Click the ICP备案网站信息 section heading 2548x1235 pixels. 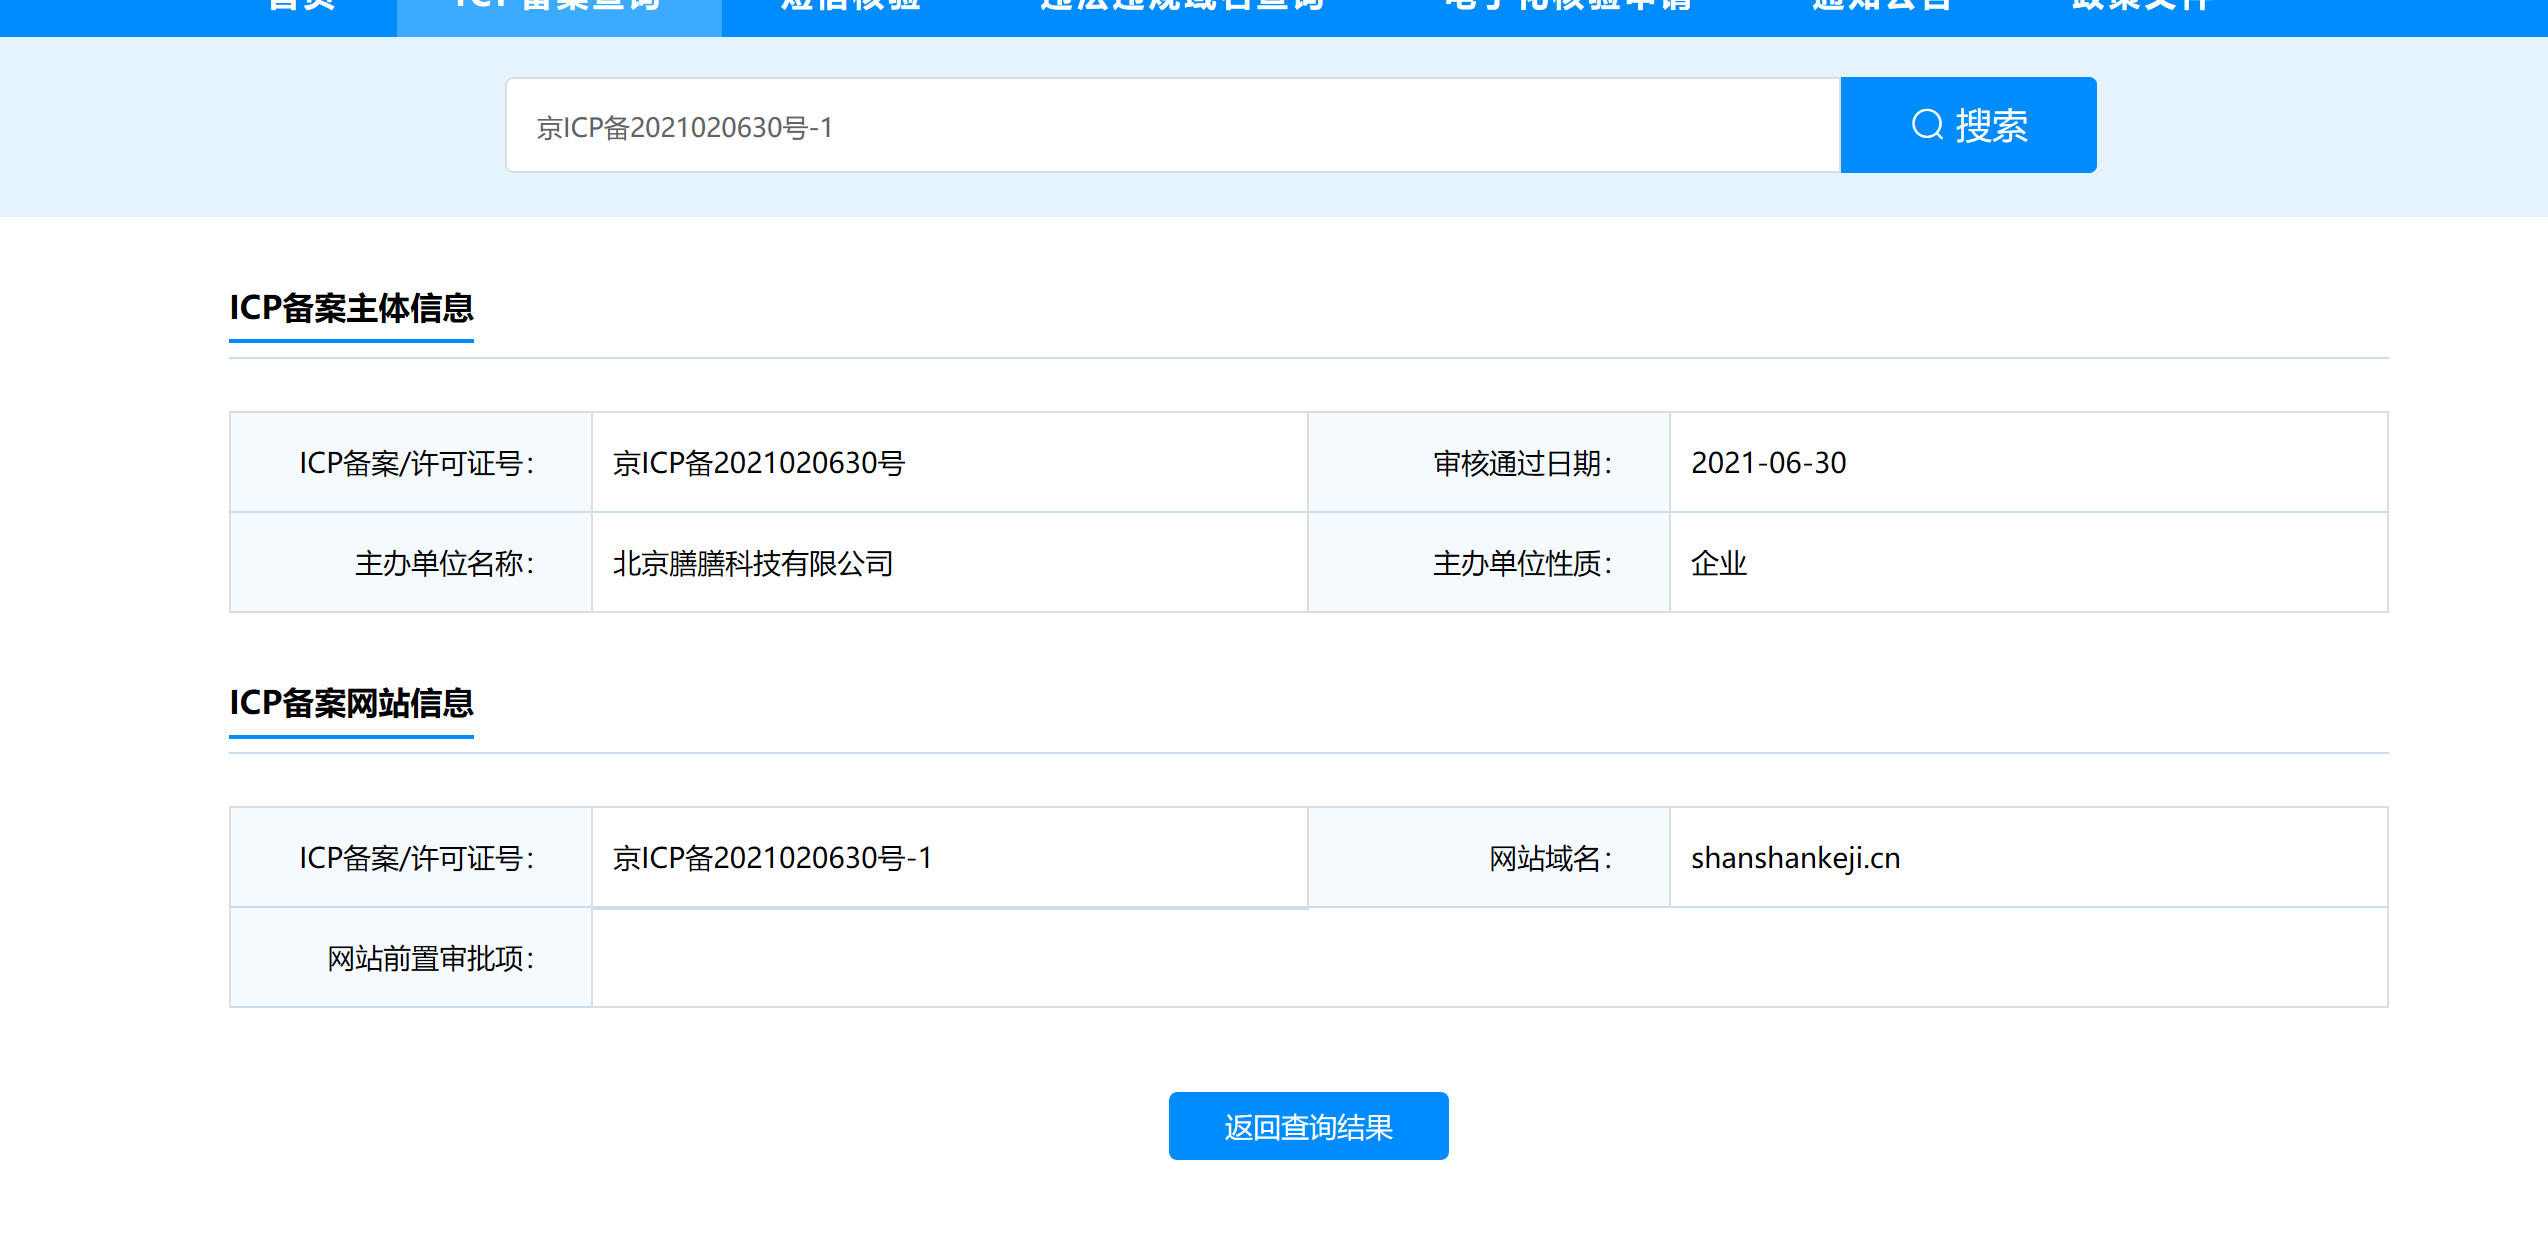tap(351, 703)
